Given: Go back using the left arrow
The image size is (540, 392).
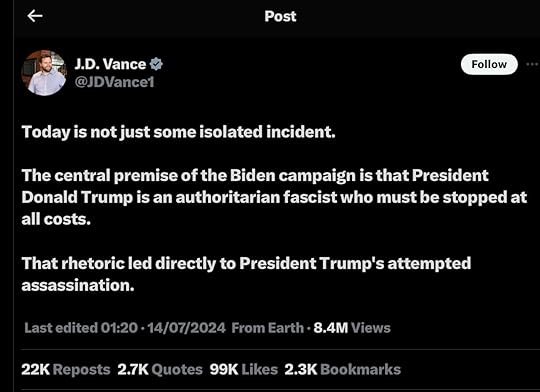Looking at the screenshot, I should click(x=35, y=16).
